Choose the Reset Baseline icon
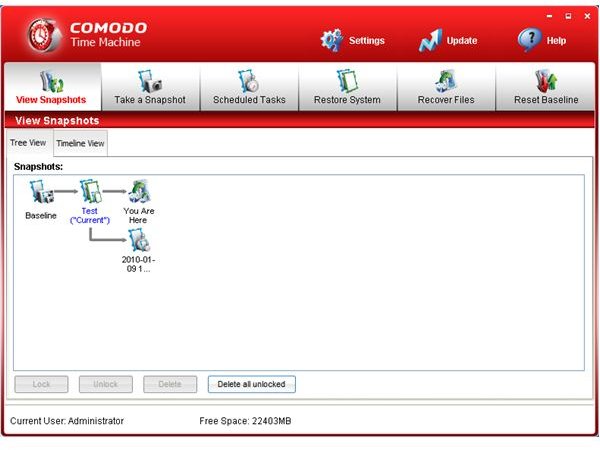Image resolution: width=600 pixels, height=450 pixels. tap(546, 81)
